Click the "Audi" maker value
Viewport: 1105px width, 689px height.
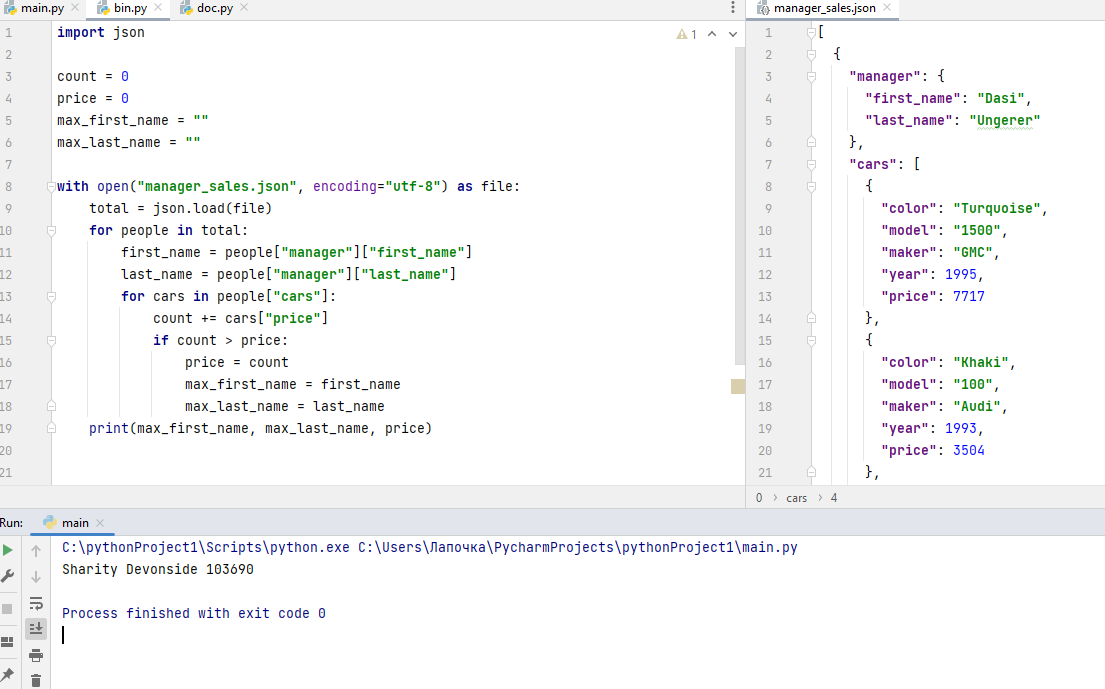(977, 406)
